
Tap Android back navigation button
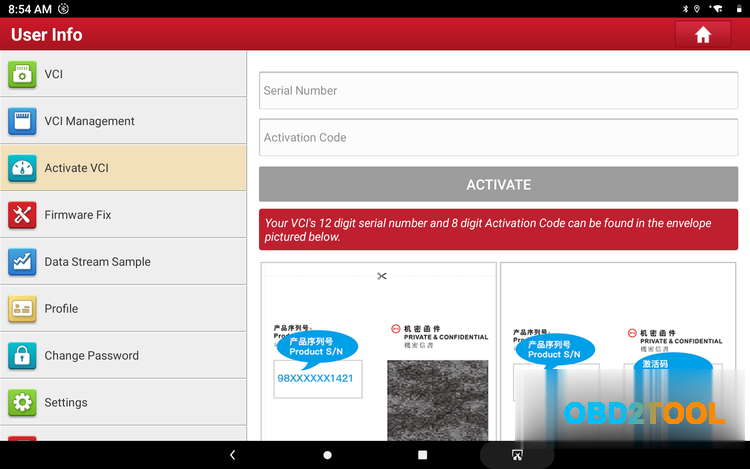click(233, 455)
